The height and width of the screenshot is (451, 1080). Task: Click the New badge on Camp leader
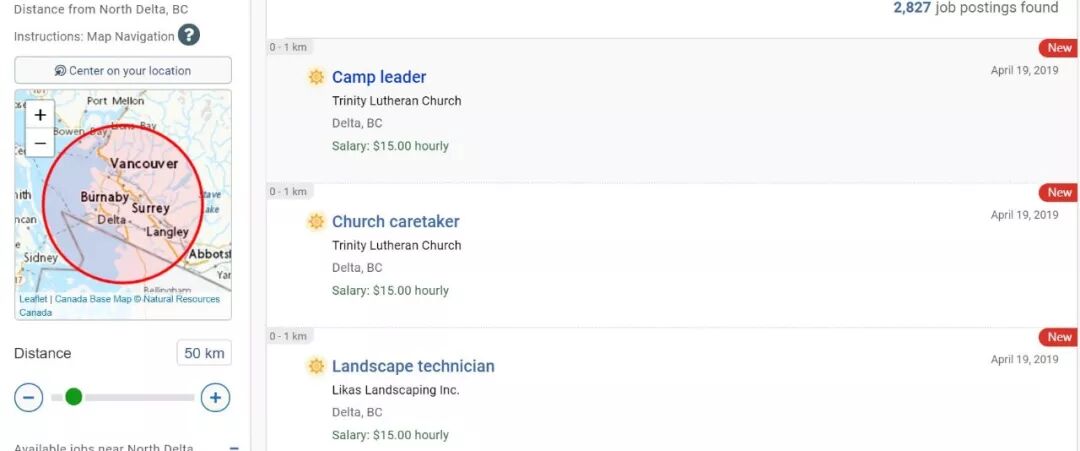click(x=1059, y=48)
